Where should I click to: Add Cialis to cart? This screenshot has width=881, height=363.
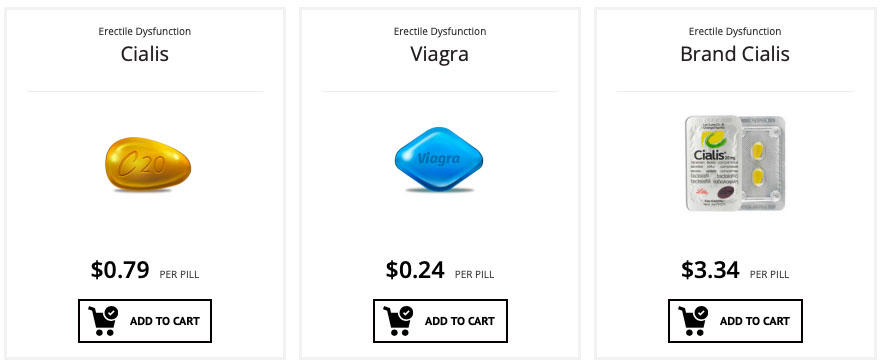(x=145, y=321)
